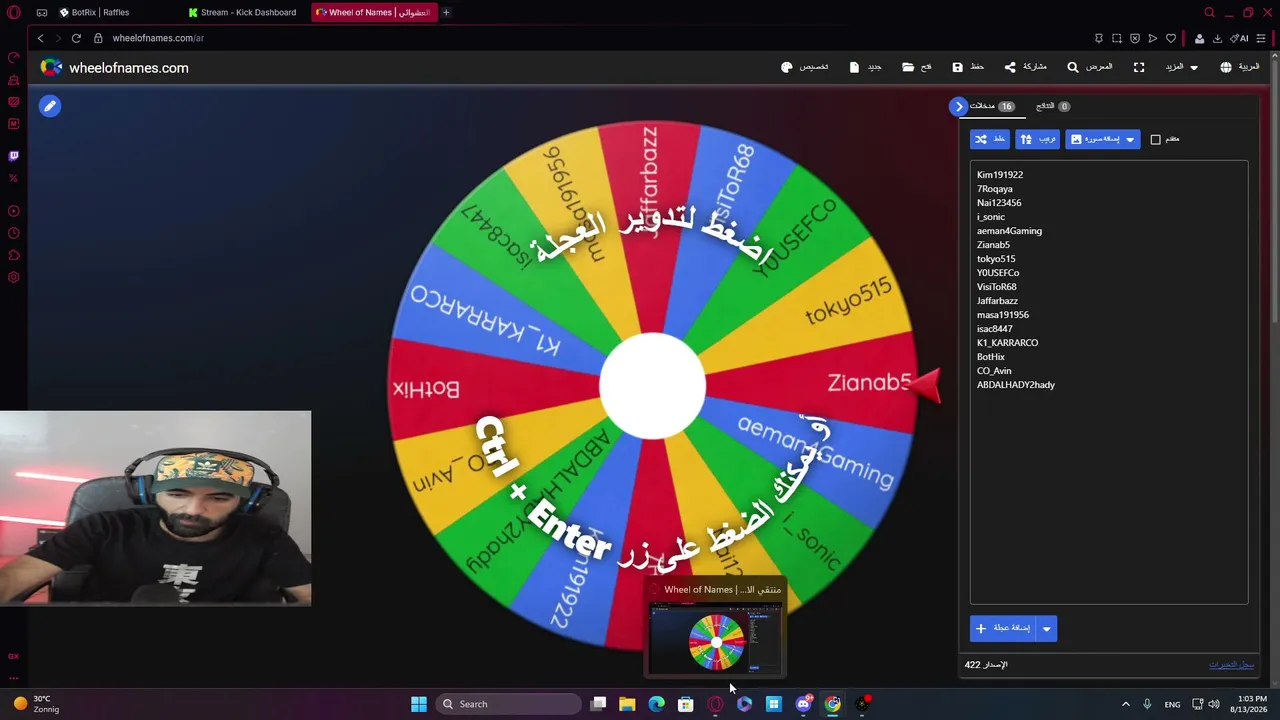Image resolution: width=1280 pixels, height=720 pixels.
Task: Open a new browser tab with plus
Action: tap(446, 12)
